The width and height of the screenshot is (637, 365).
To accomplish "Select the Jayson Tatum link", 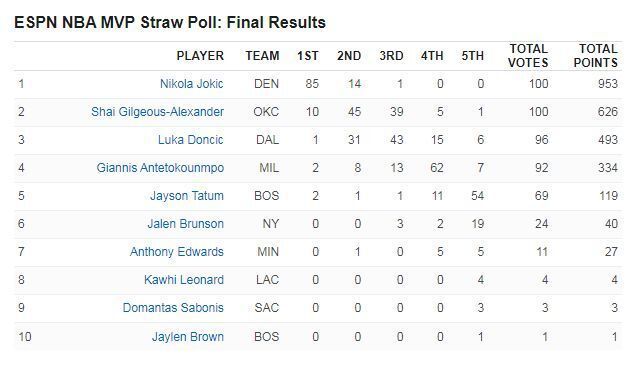I will (187, 196).
